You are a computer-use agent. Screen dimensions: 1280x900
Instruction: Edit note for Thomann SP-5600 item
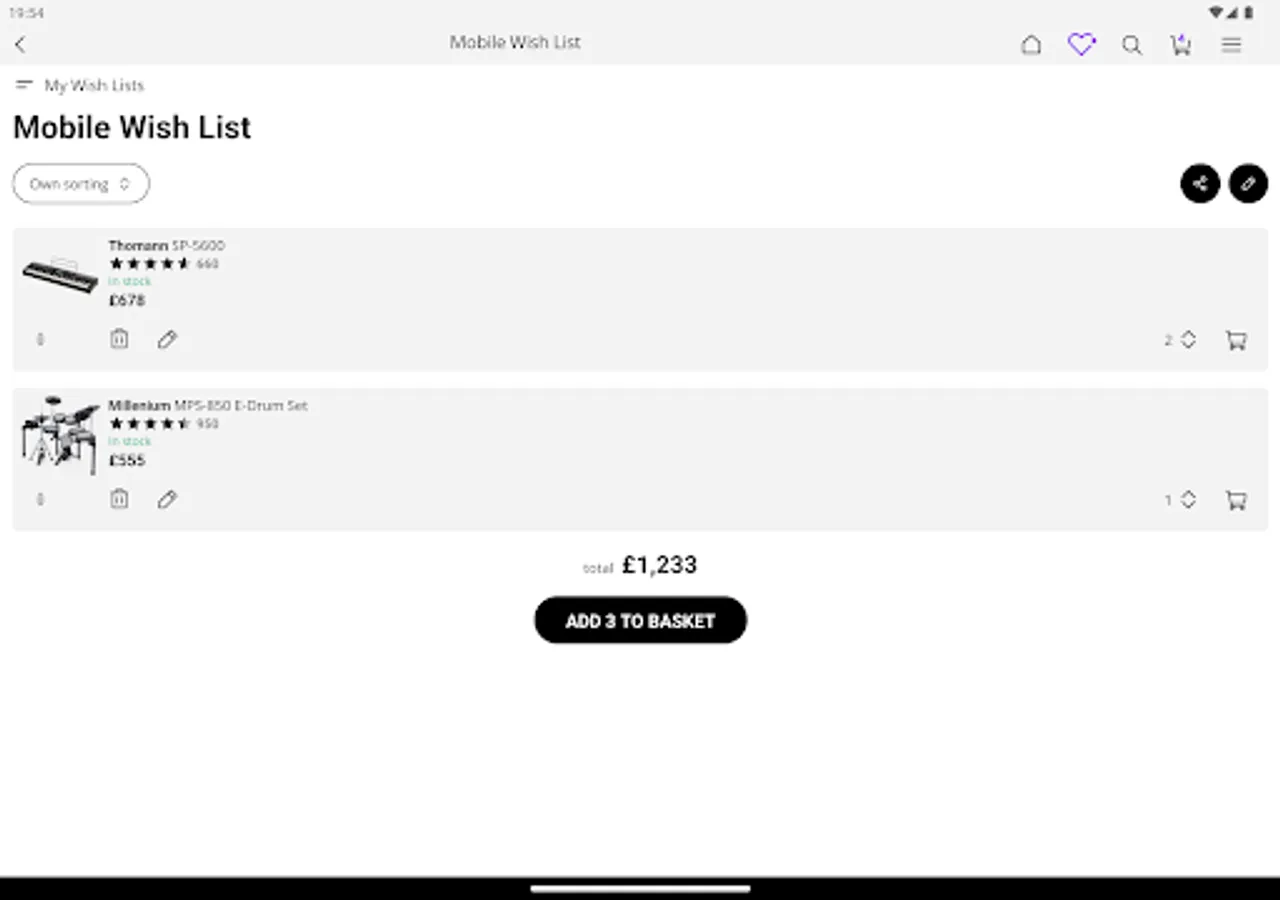167,340
